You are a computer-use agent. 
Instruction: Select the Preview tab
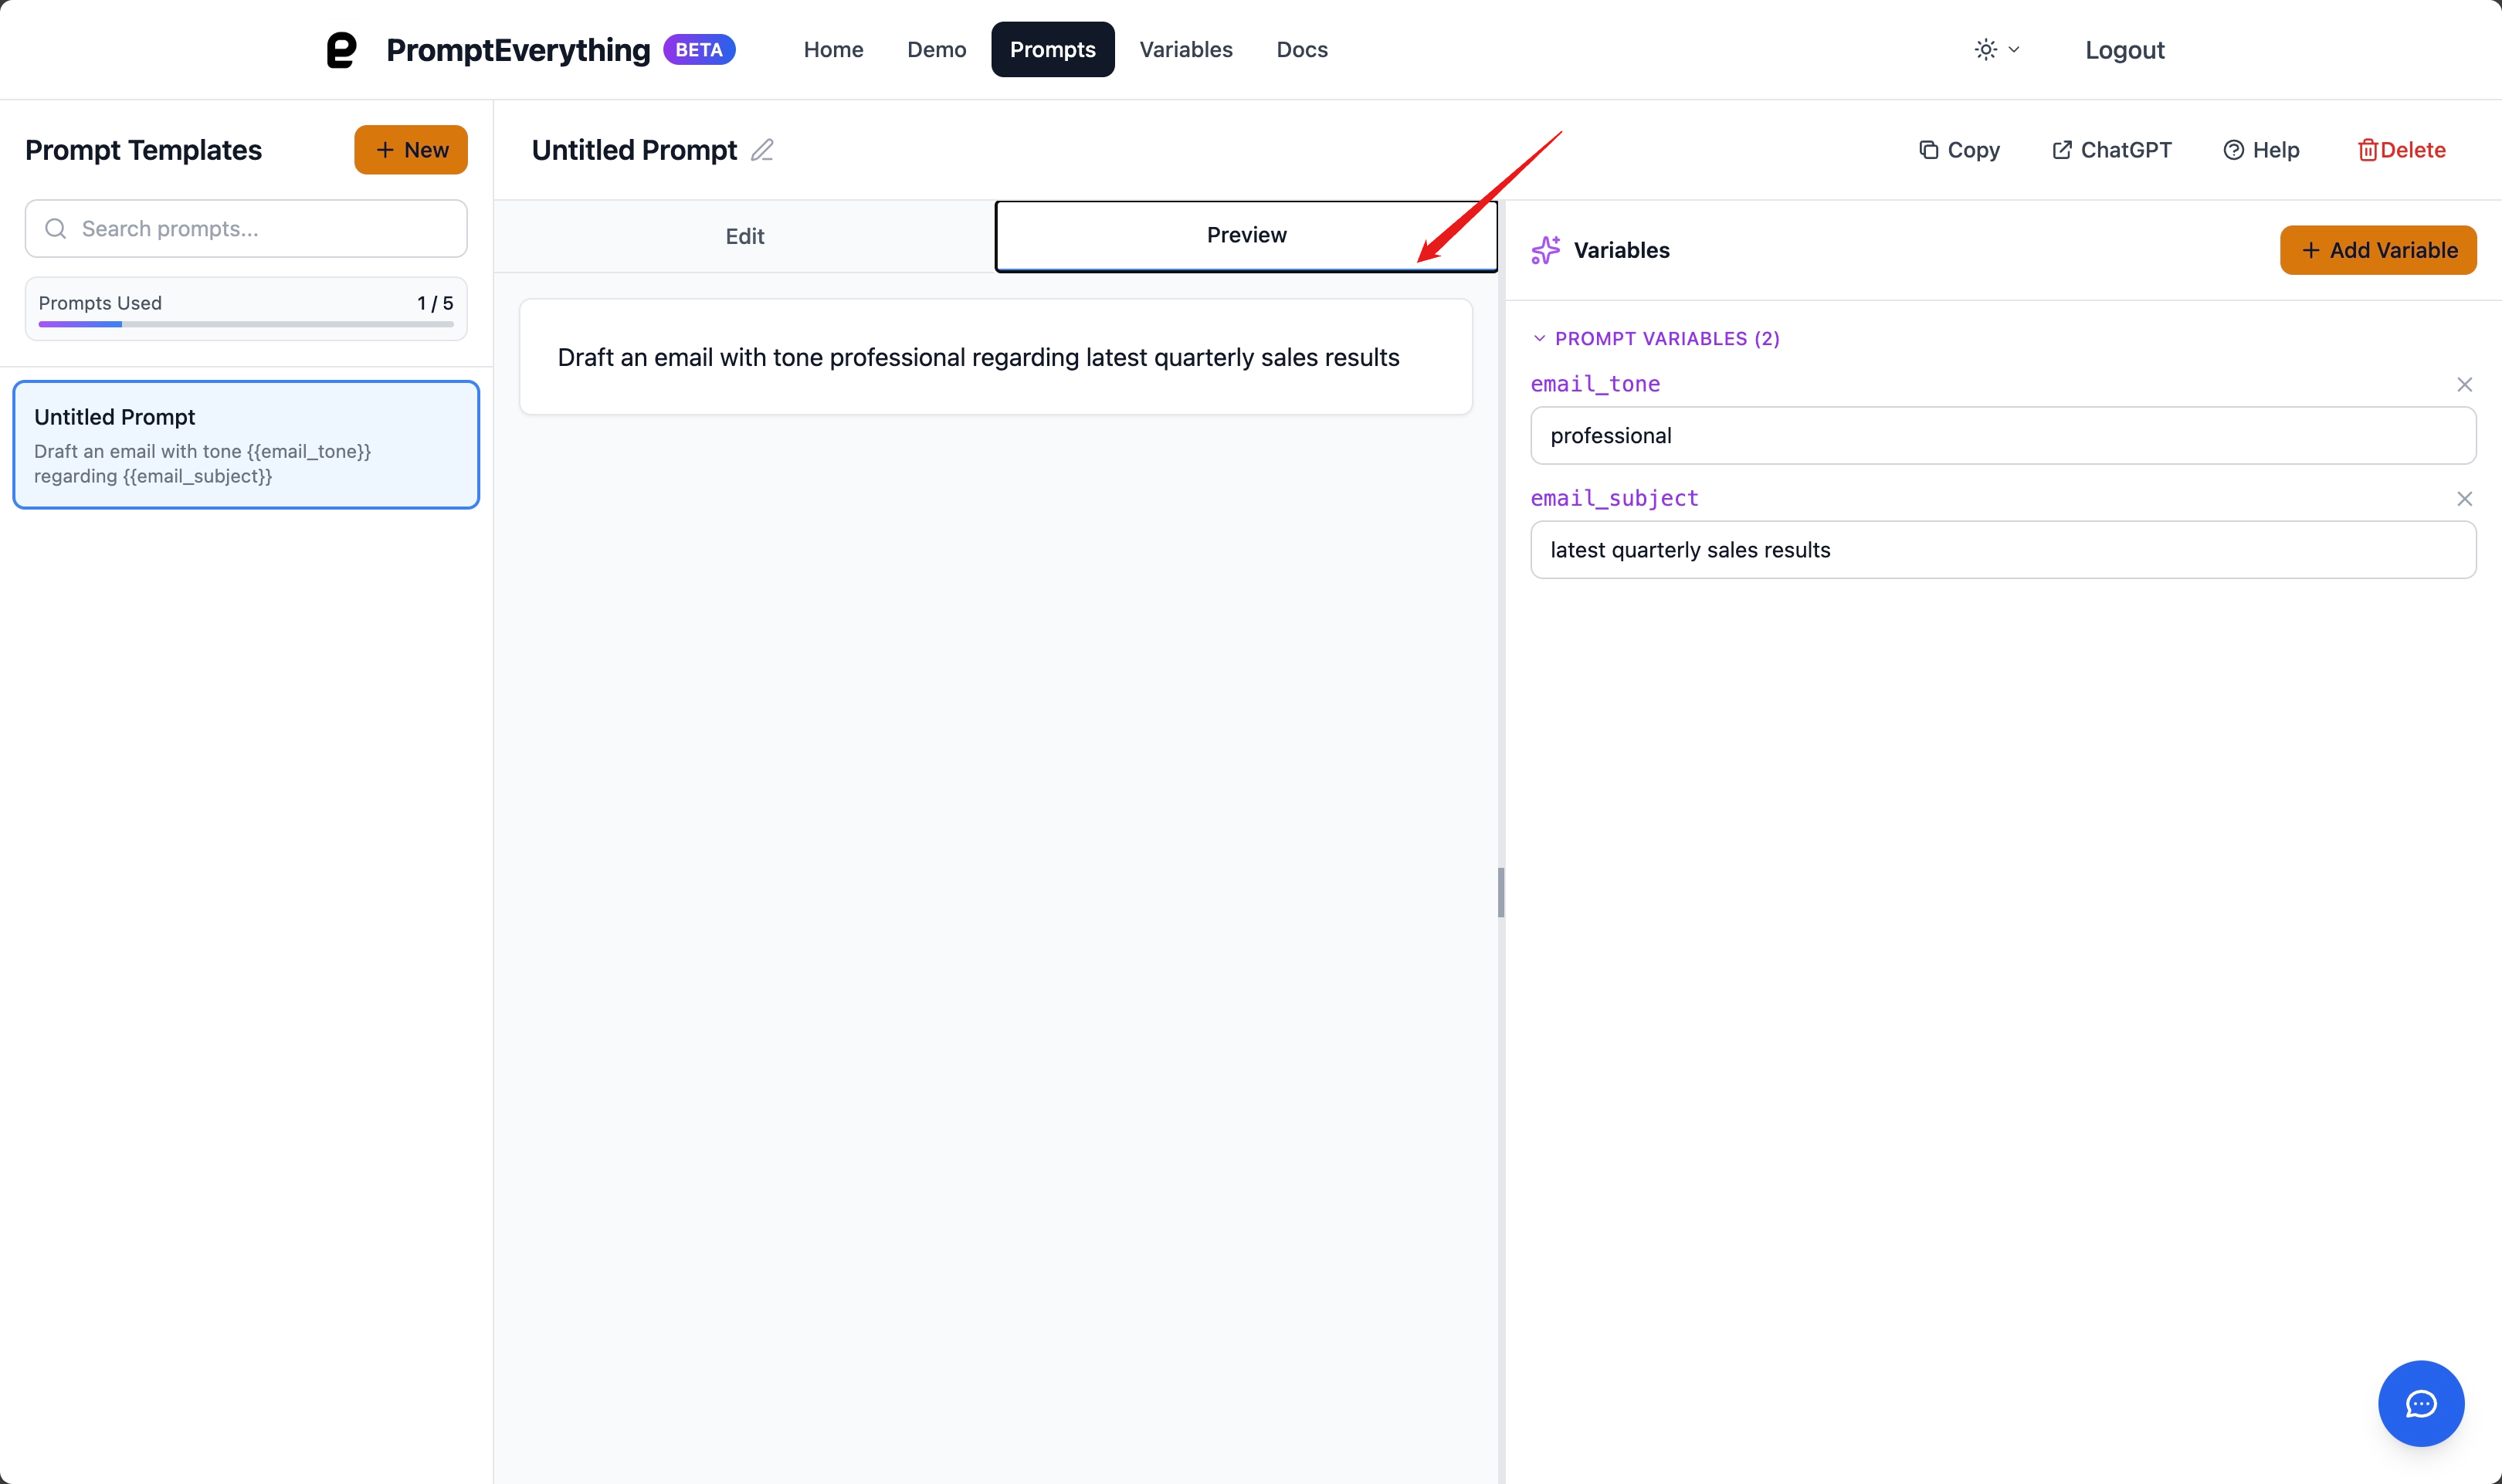point(1245,236)
